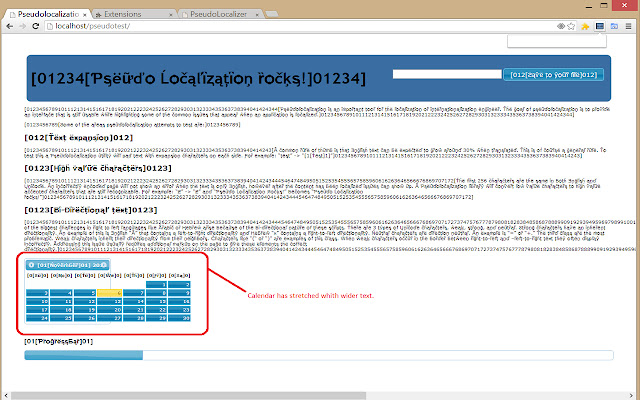Click the page info icon in address bar
The width and height of the screenshot is (640, 400).
pos(50,26)
